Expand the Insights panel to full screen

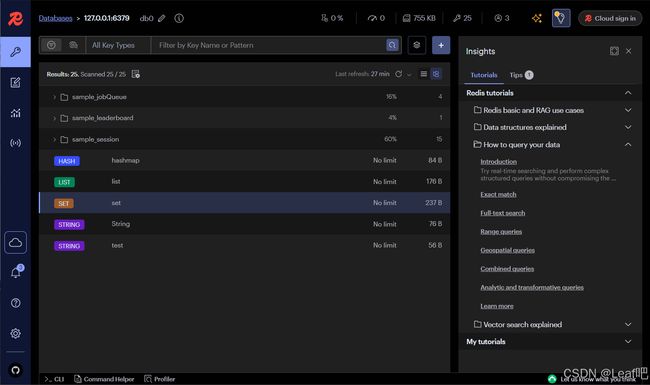tap(614, 51)
